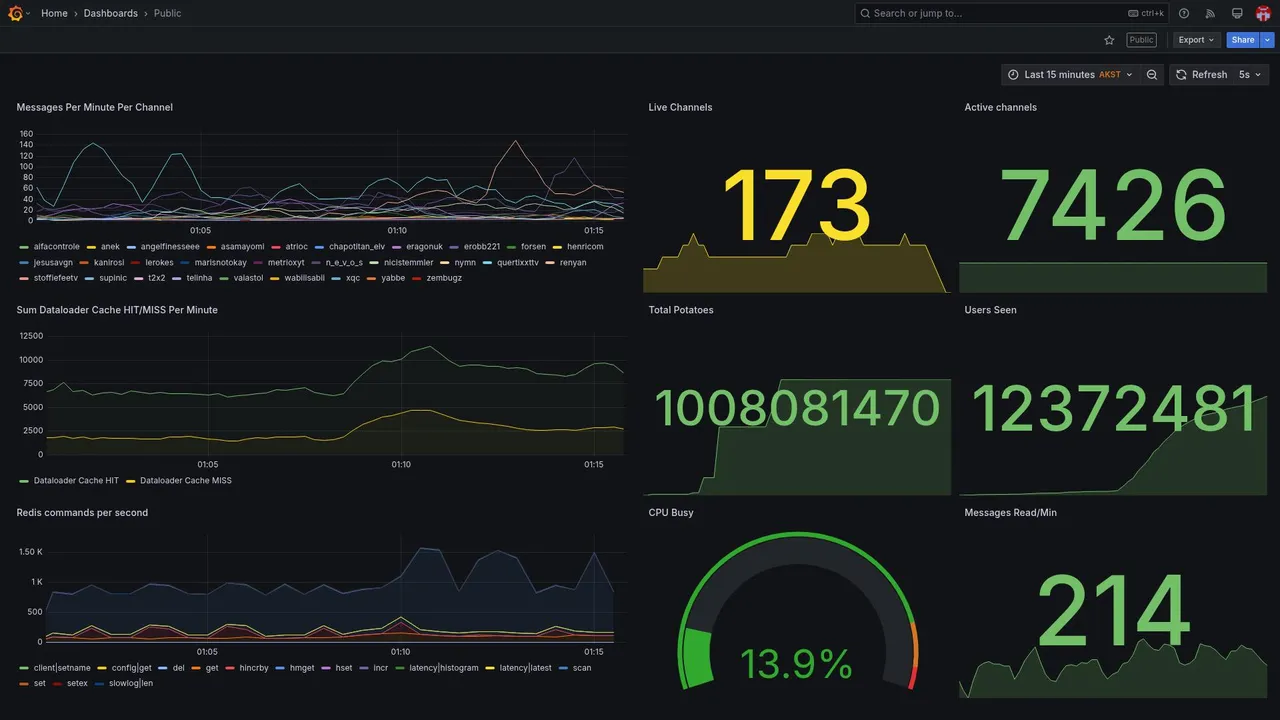The height and width of the screenshot is (720, 1280).
Task: Expand the Share button arrow options
Action: click(x=1267, y=40)
